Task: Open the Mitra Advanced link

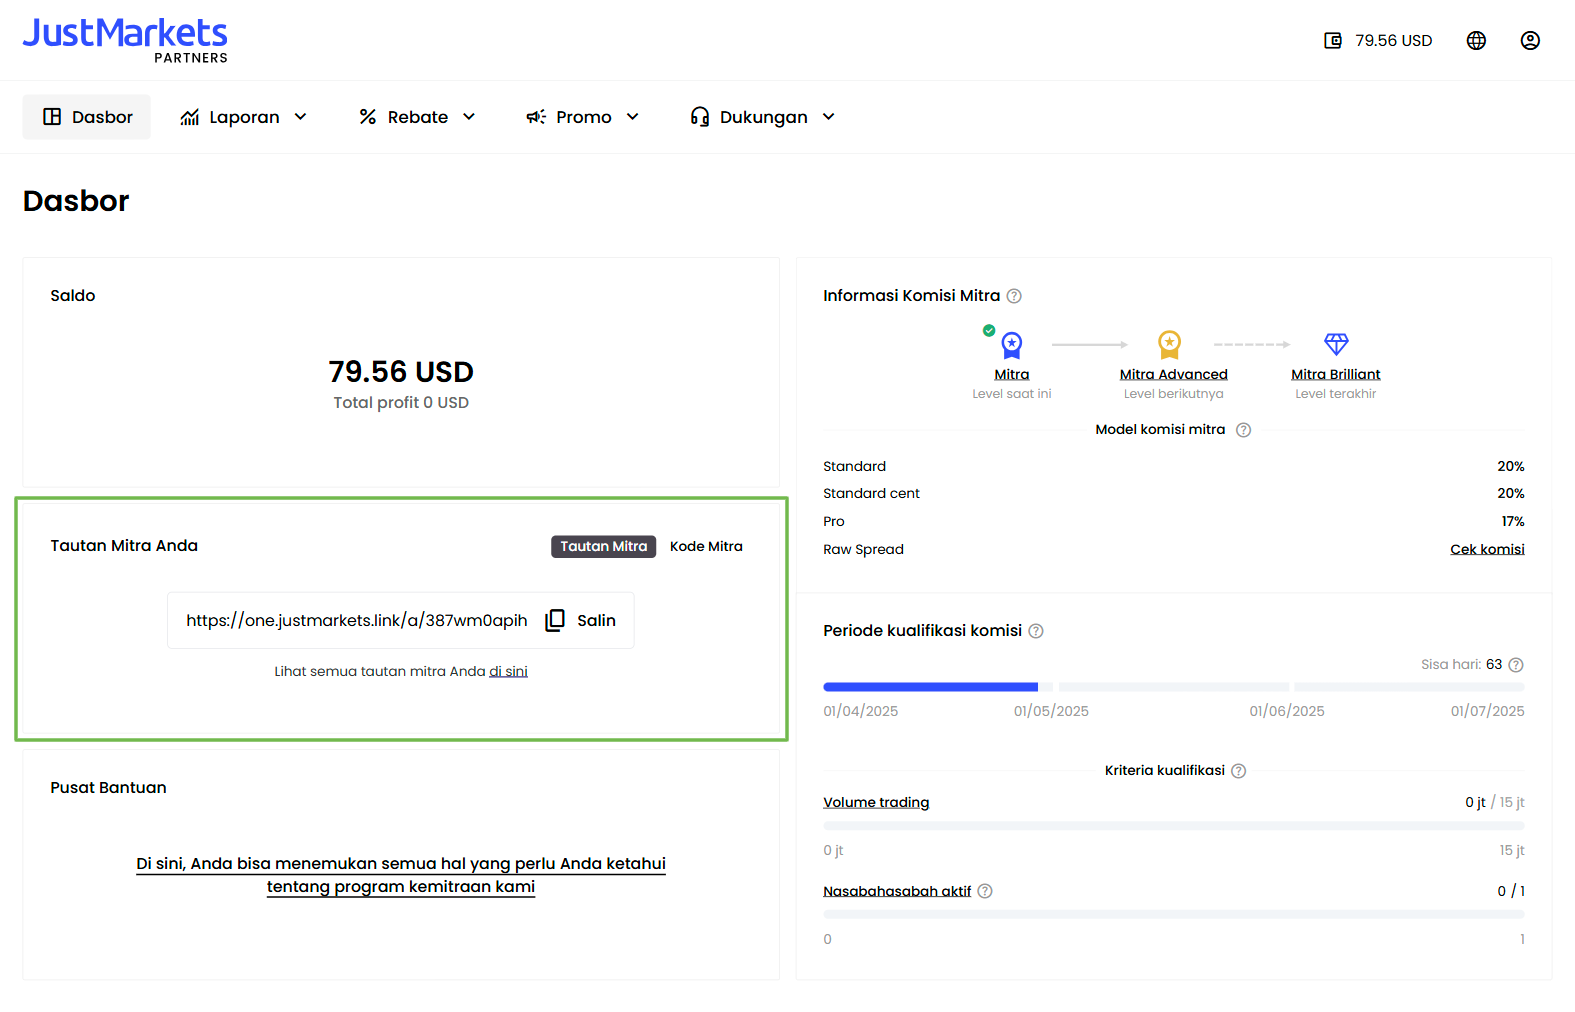Action: (1173, 375)
